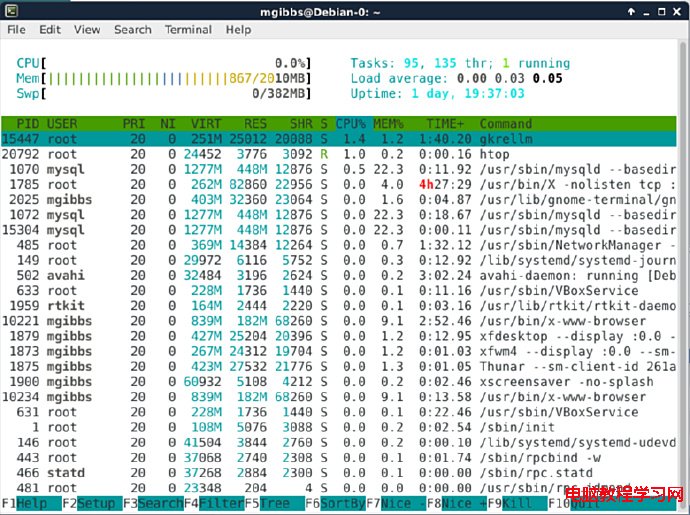The width and height of the screenshot is (690, 515).
Task: Click the Mem usage meter bar
Action: pos(164,78)
